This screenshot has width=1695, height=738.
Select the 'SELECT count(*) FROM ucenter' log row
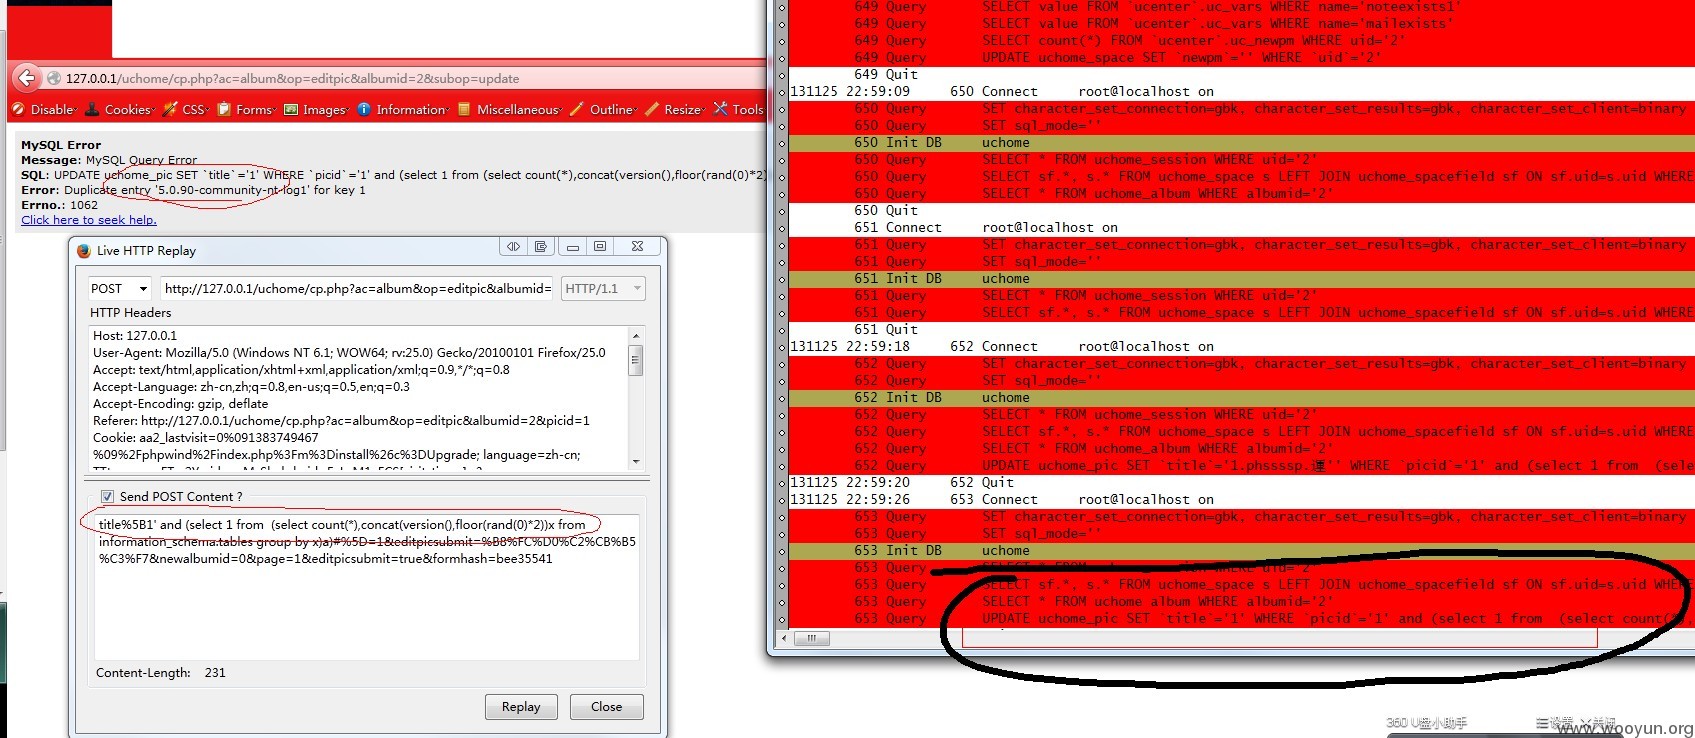pyautogui.click(x=1241, y=40)
